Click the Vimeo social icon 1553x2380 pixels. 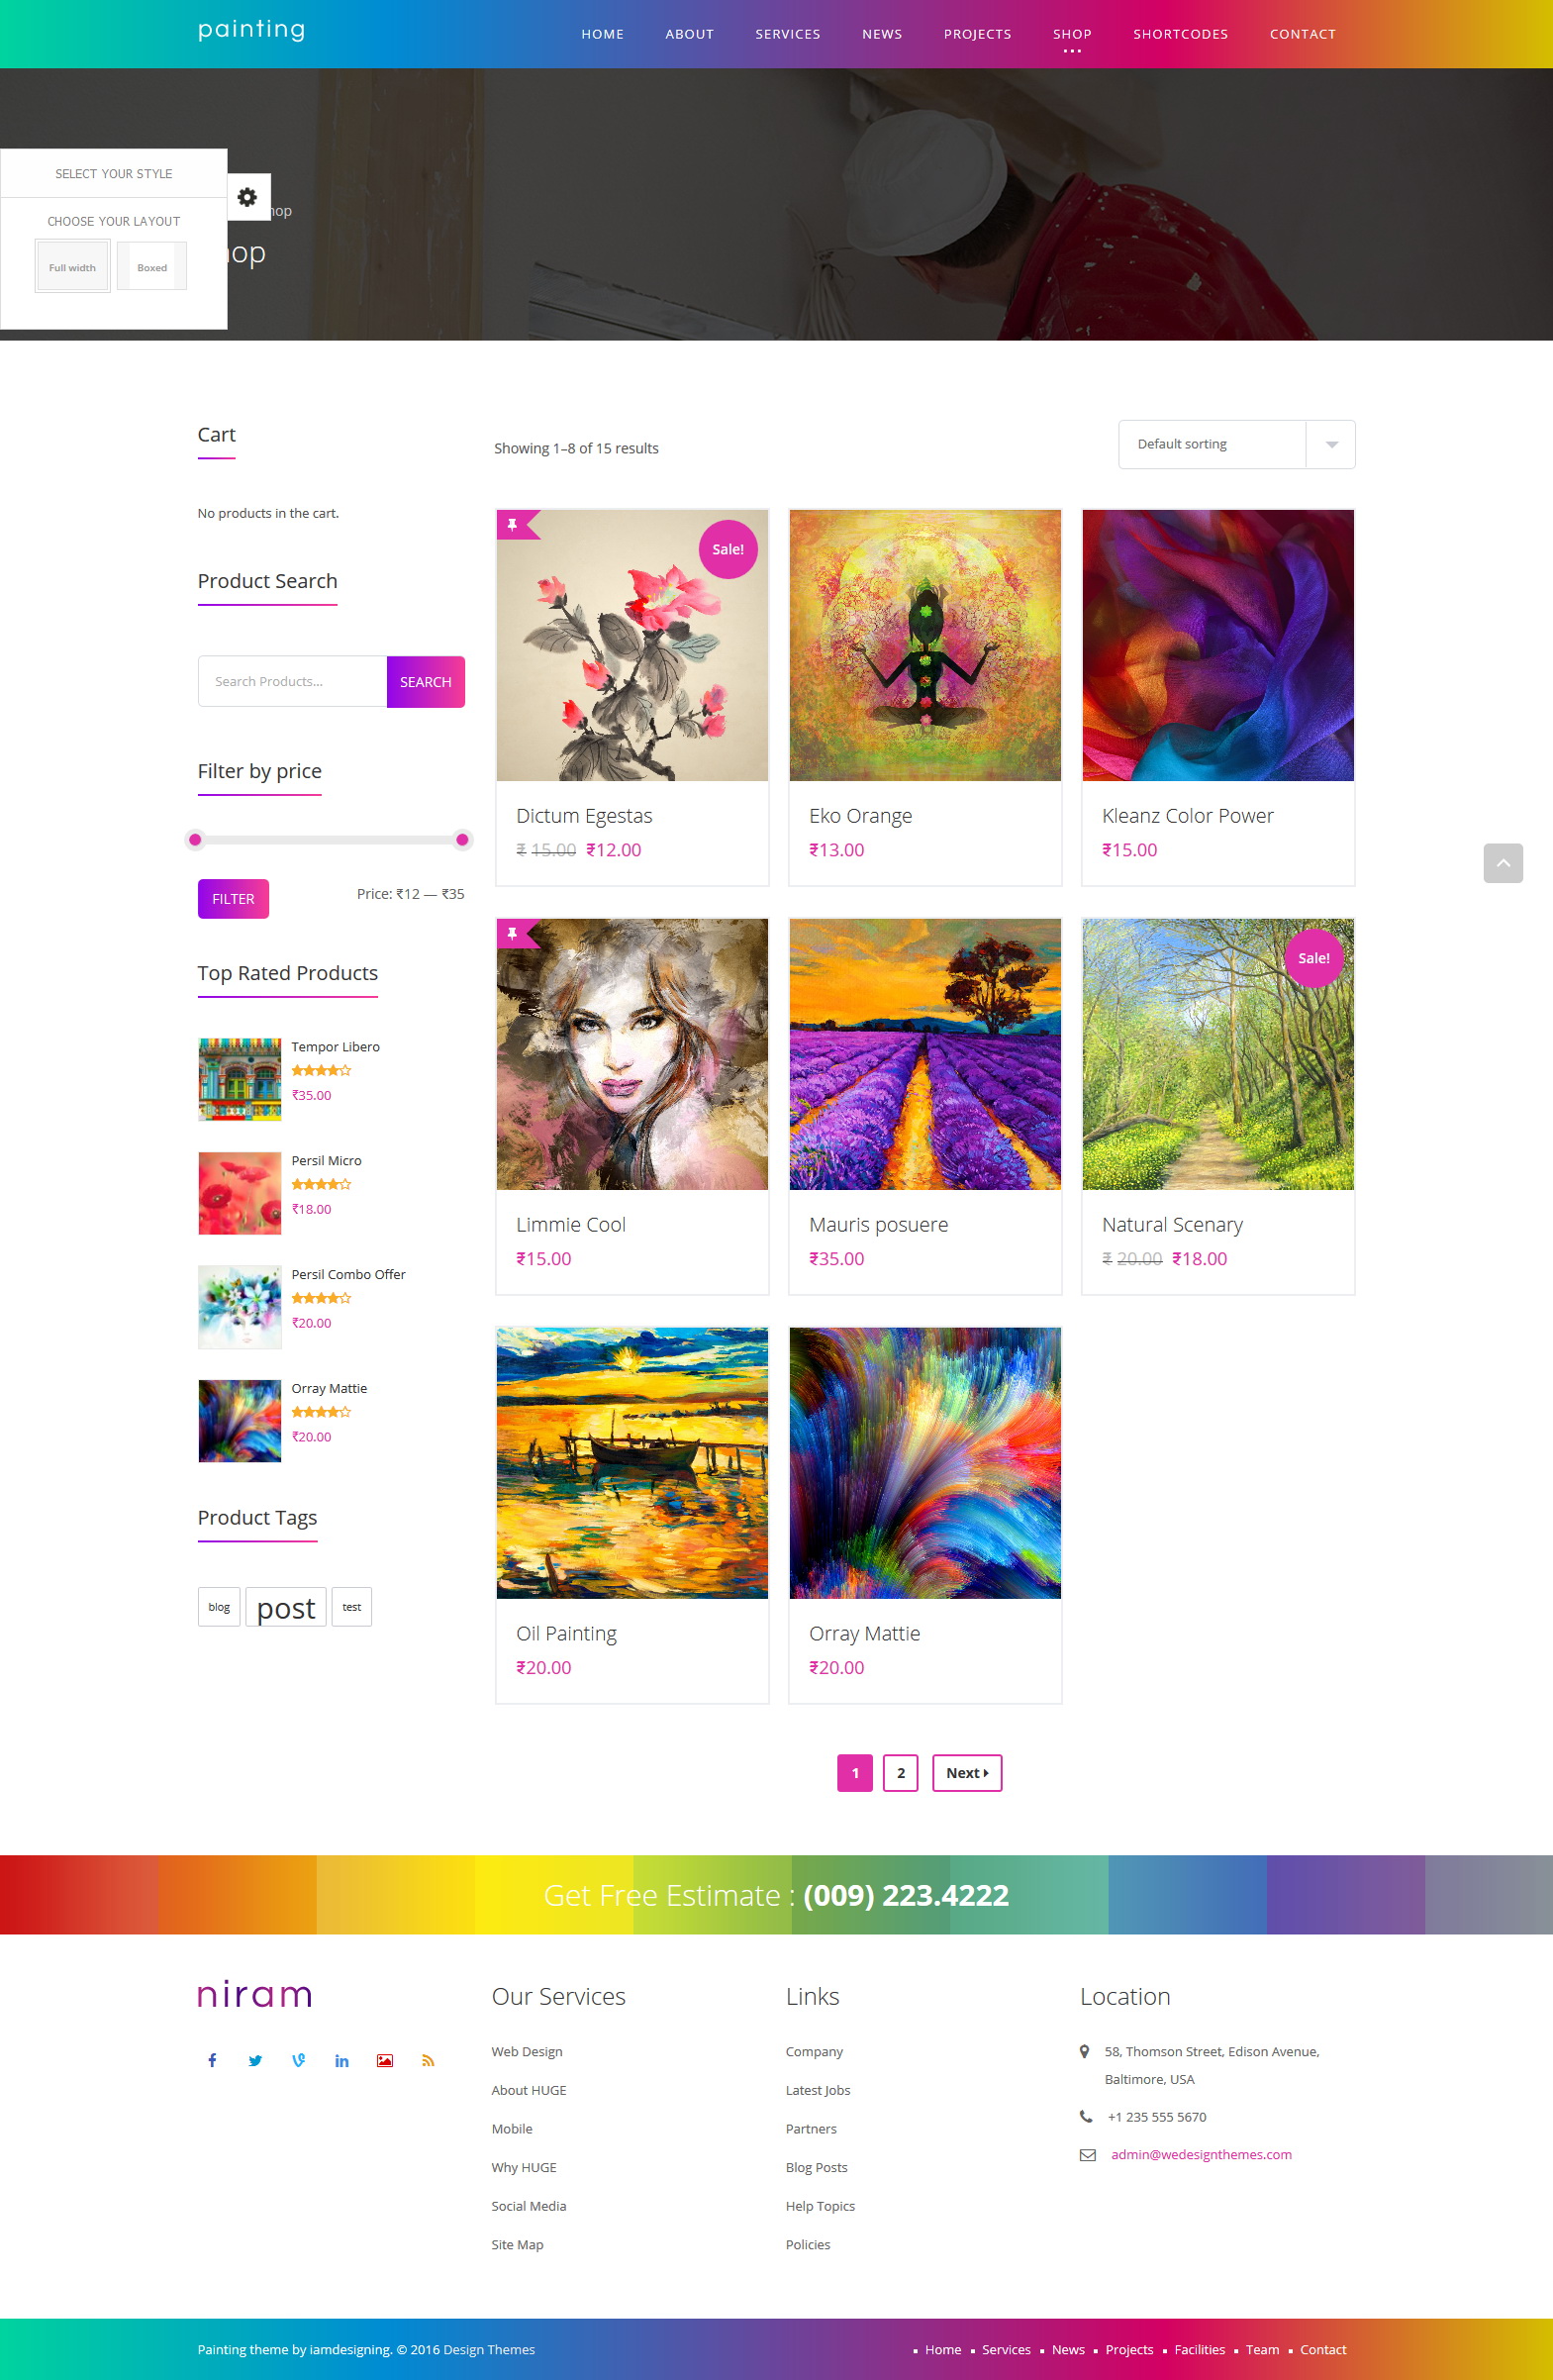[298, 2060]
